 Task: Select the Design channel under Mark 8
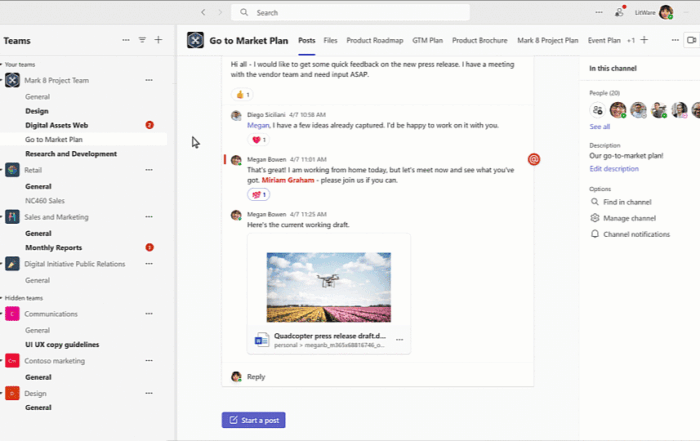(x=37, y=111)
